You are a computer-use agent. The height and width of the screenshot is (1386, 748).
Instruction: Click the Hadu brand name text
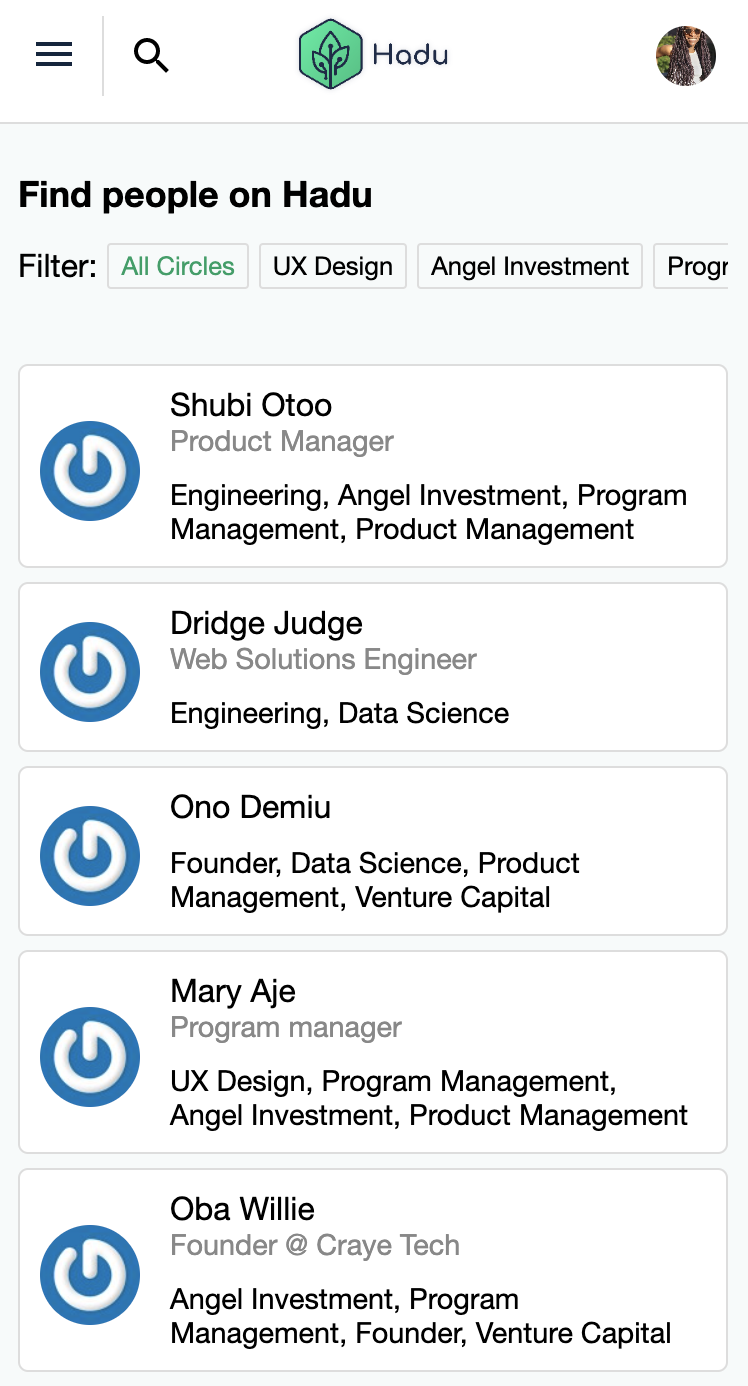(x=410, y=54)
